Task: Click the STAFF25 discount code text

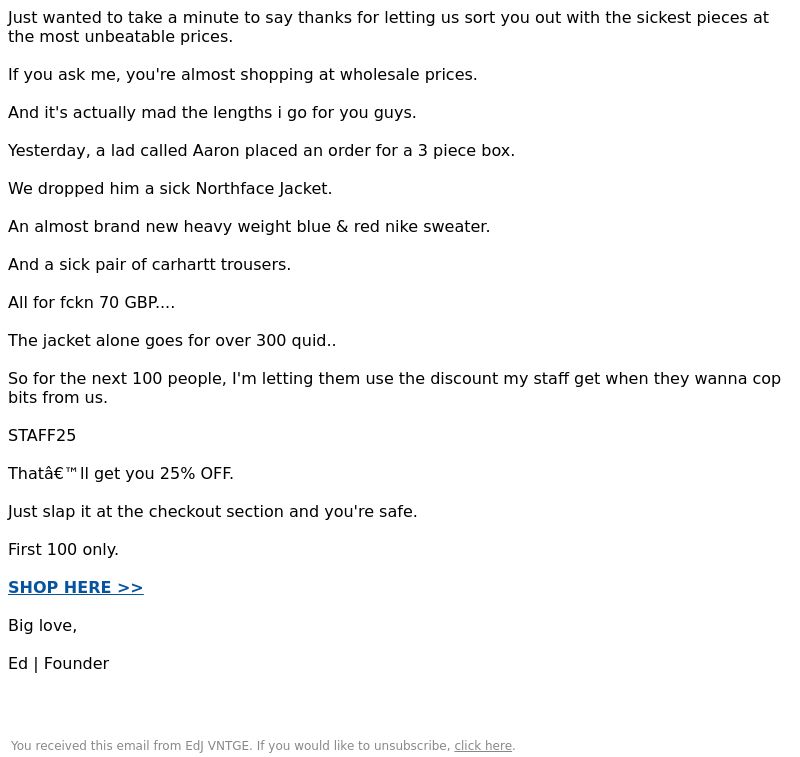Action: tap(42, 436)
